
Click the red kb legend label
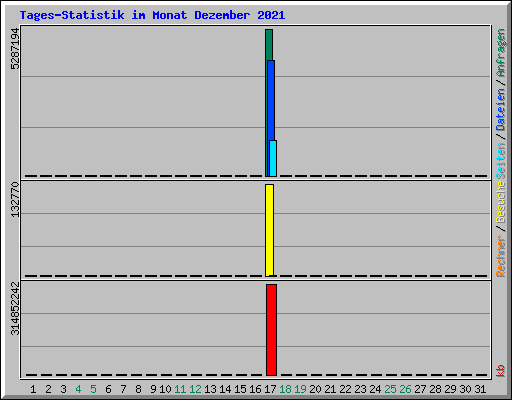(500, 371)
